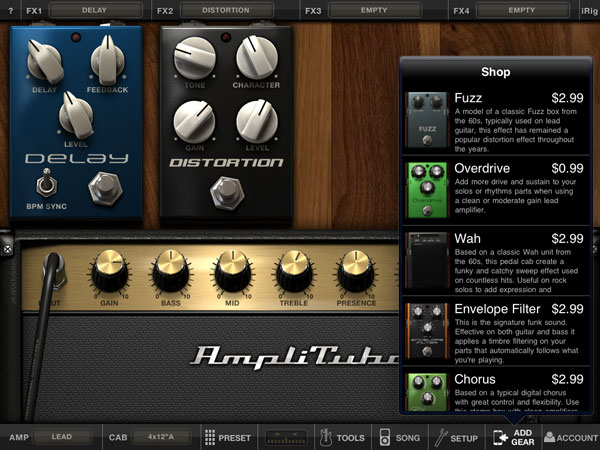The width and height of the screenshot is (600, 450).
Task: Click the amp Bass knob
Action: tap(171, 271)
